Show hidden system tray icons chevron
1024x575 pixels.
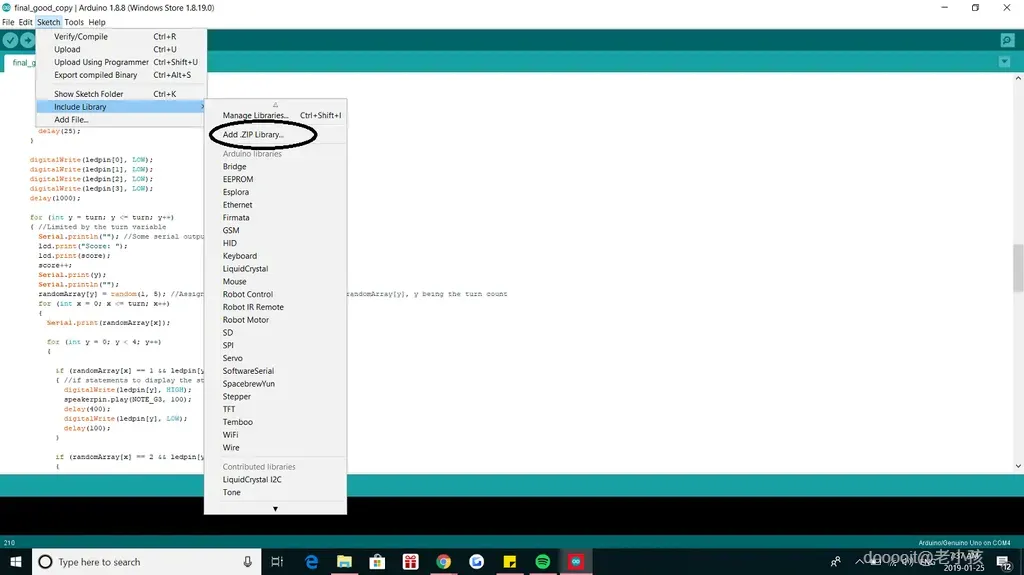tap(859, 562)
